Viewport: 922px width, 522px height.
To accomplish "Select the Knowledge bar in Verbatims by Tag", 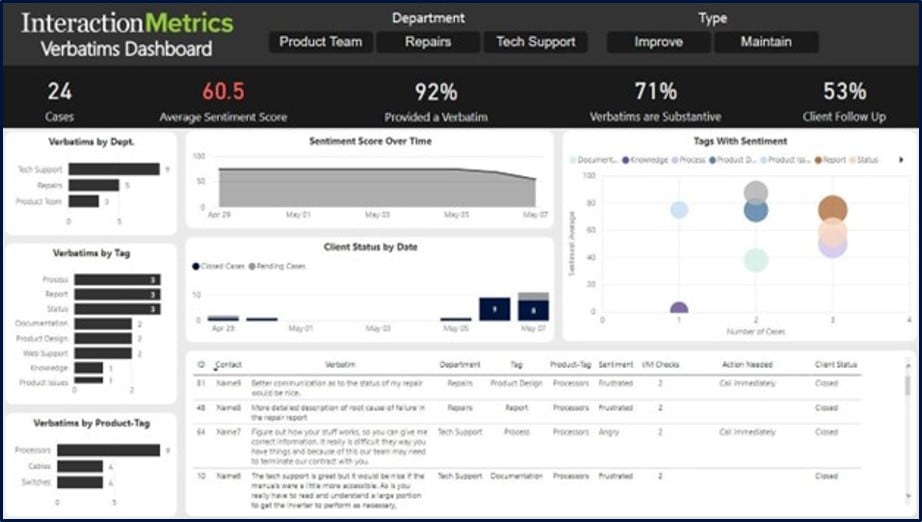I will 88,368.
